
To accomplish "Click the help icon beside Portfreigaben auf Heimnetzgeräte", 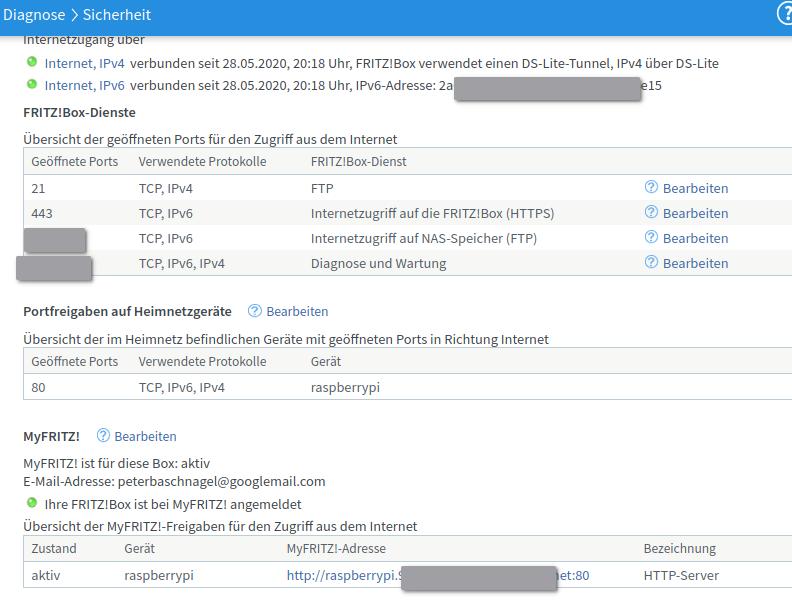I will pos(255,311).
